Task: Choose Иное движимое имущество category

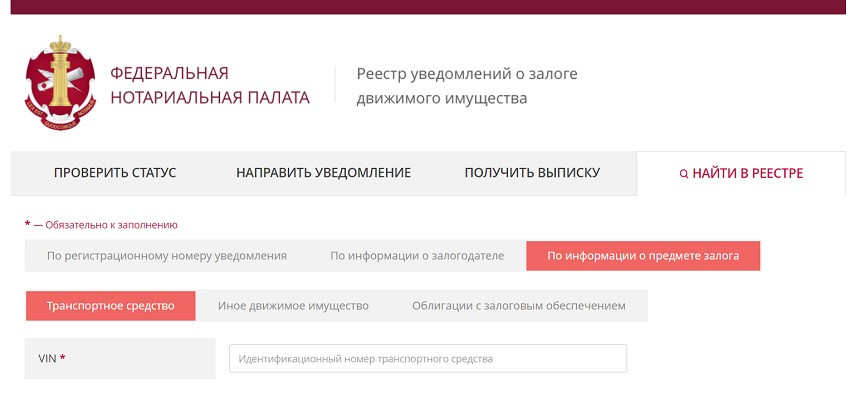Action: (x=293, y=306)
